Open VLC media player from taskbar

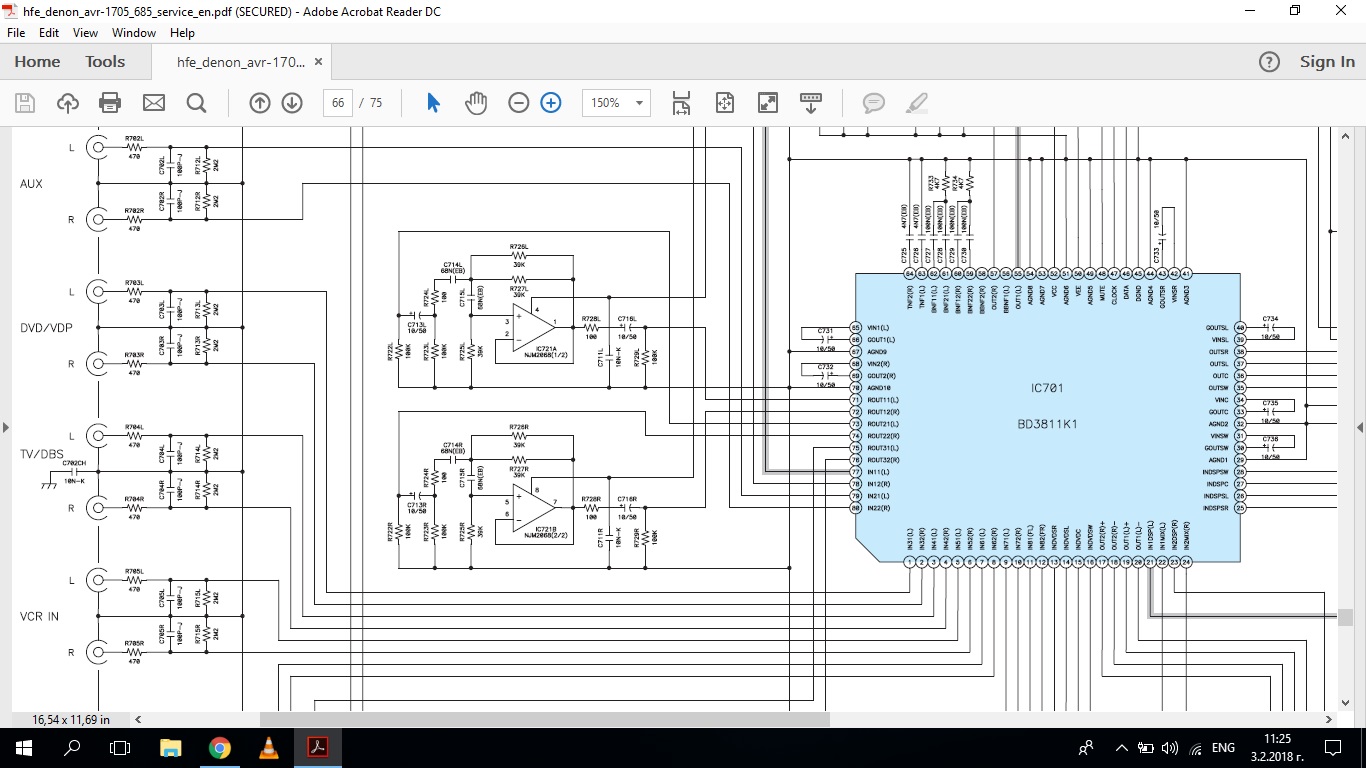pyautogui.click(x=268, y=748)
